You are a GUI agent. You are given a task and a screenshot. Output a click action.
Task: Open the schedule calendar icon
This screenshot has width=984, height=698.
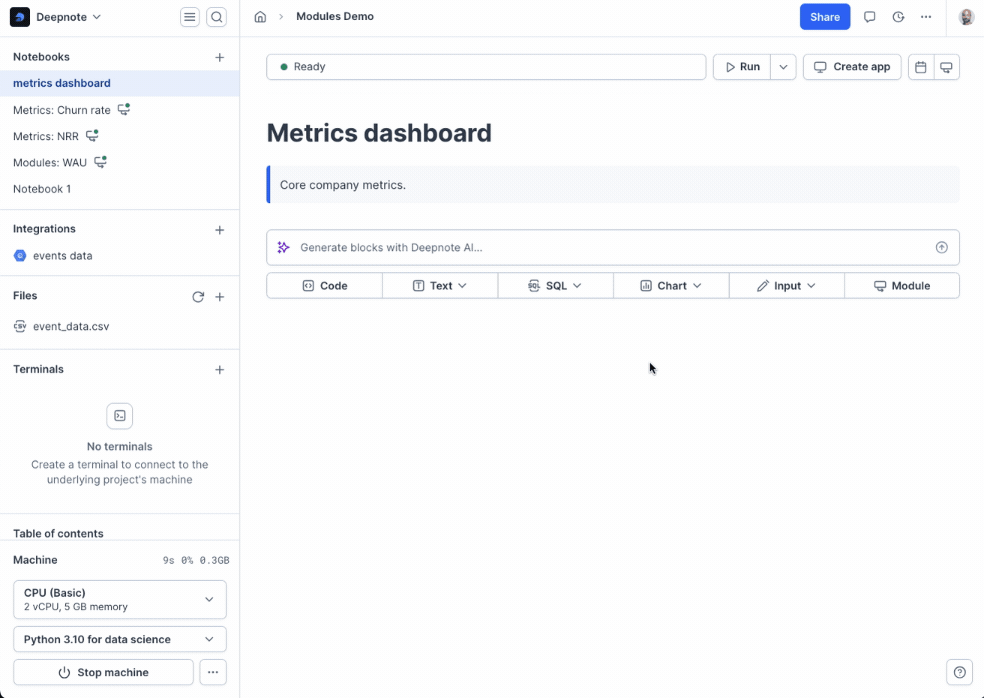point(921,67)
